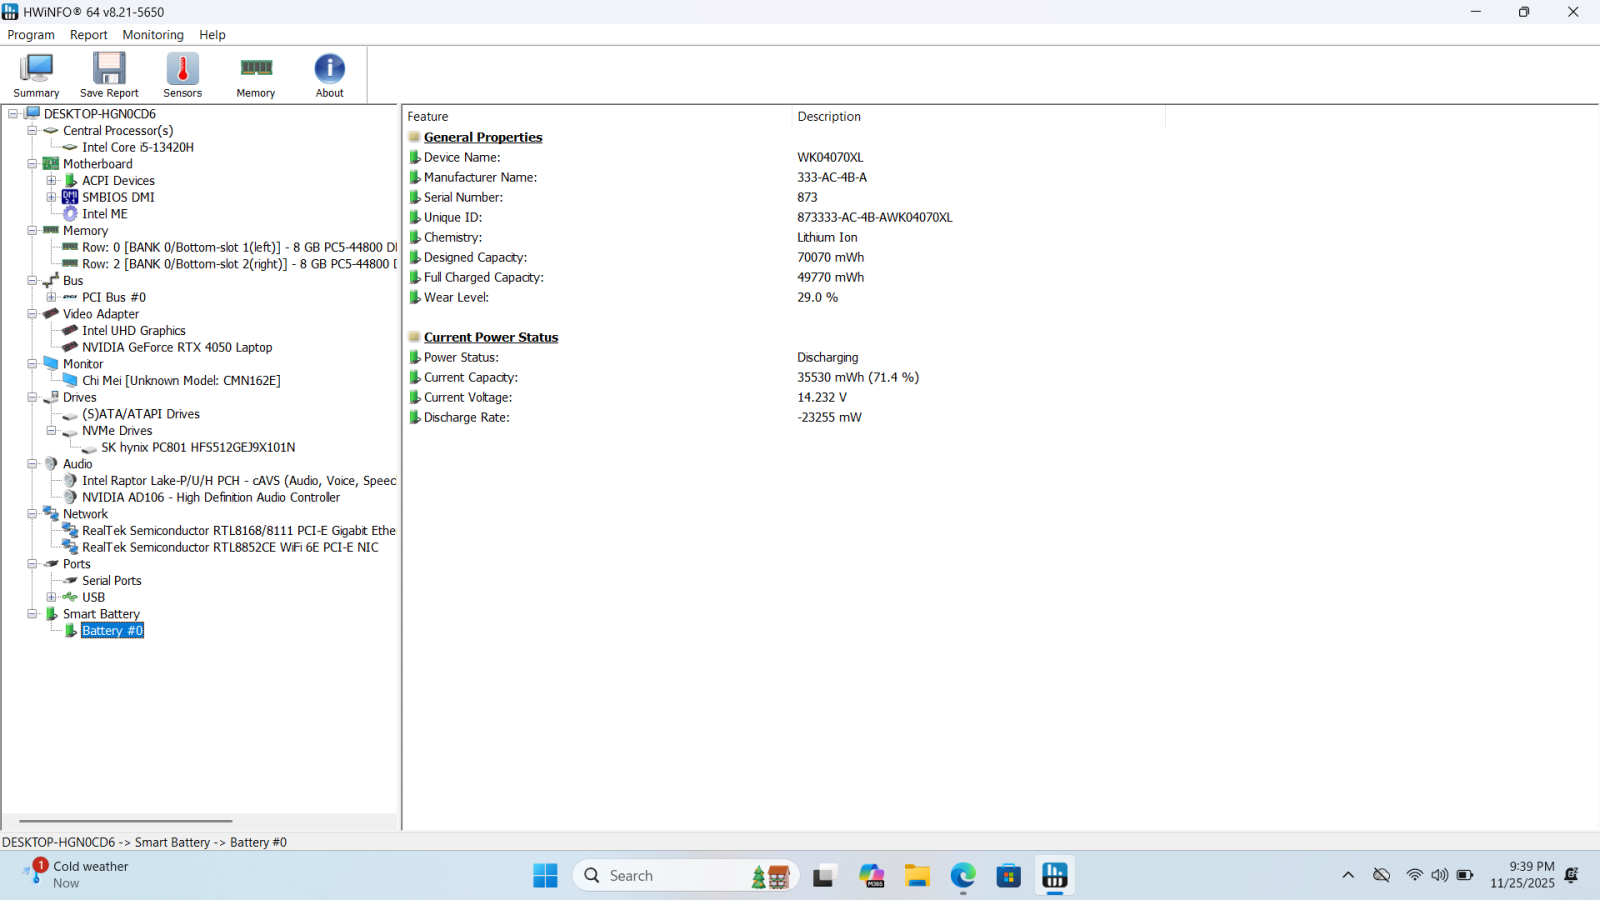Expand the ACPI Devices node
Screen dimensions: 1600x900
tap(51, 181)
